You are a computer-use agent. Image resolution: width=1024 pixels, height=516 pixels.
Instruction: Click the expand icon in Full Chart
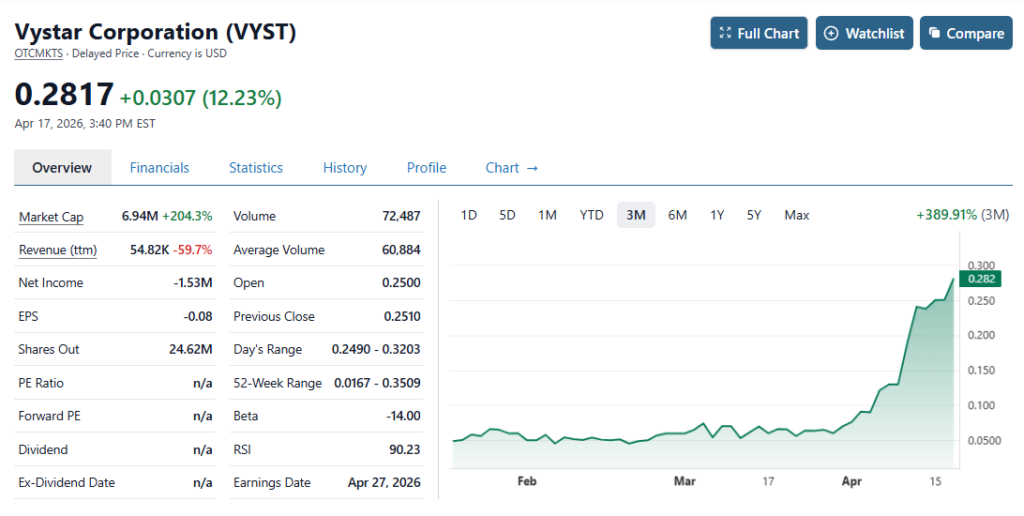[726, 33]
